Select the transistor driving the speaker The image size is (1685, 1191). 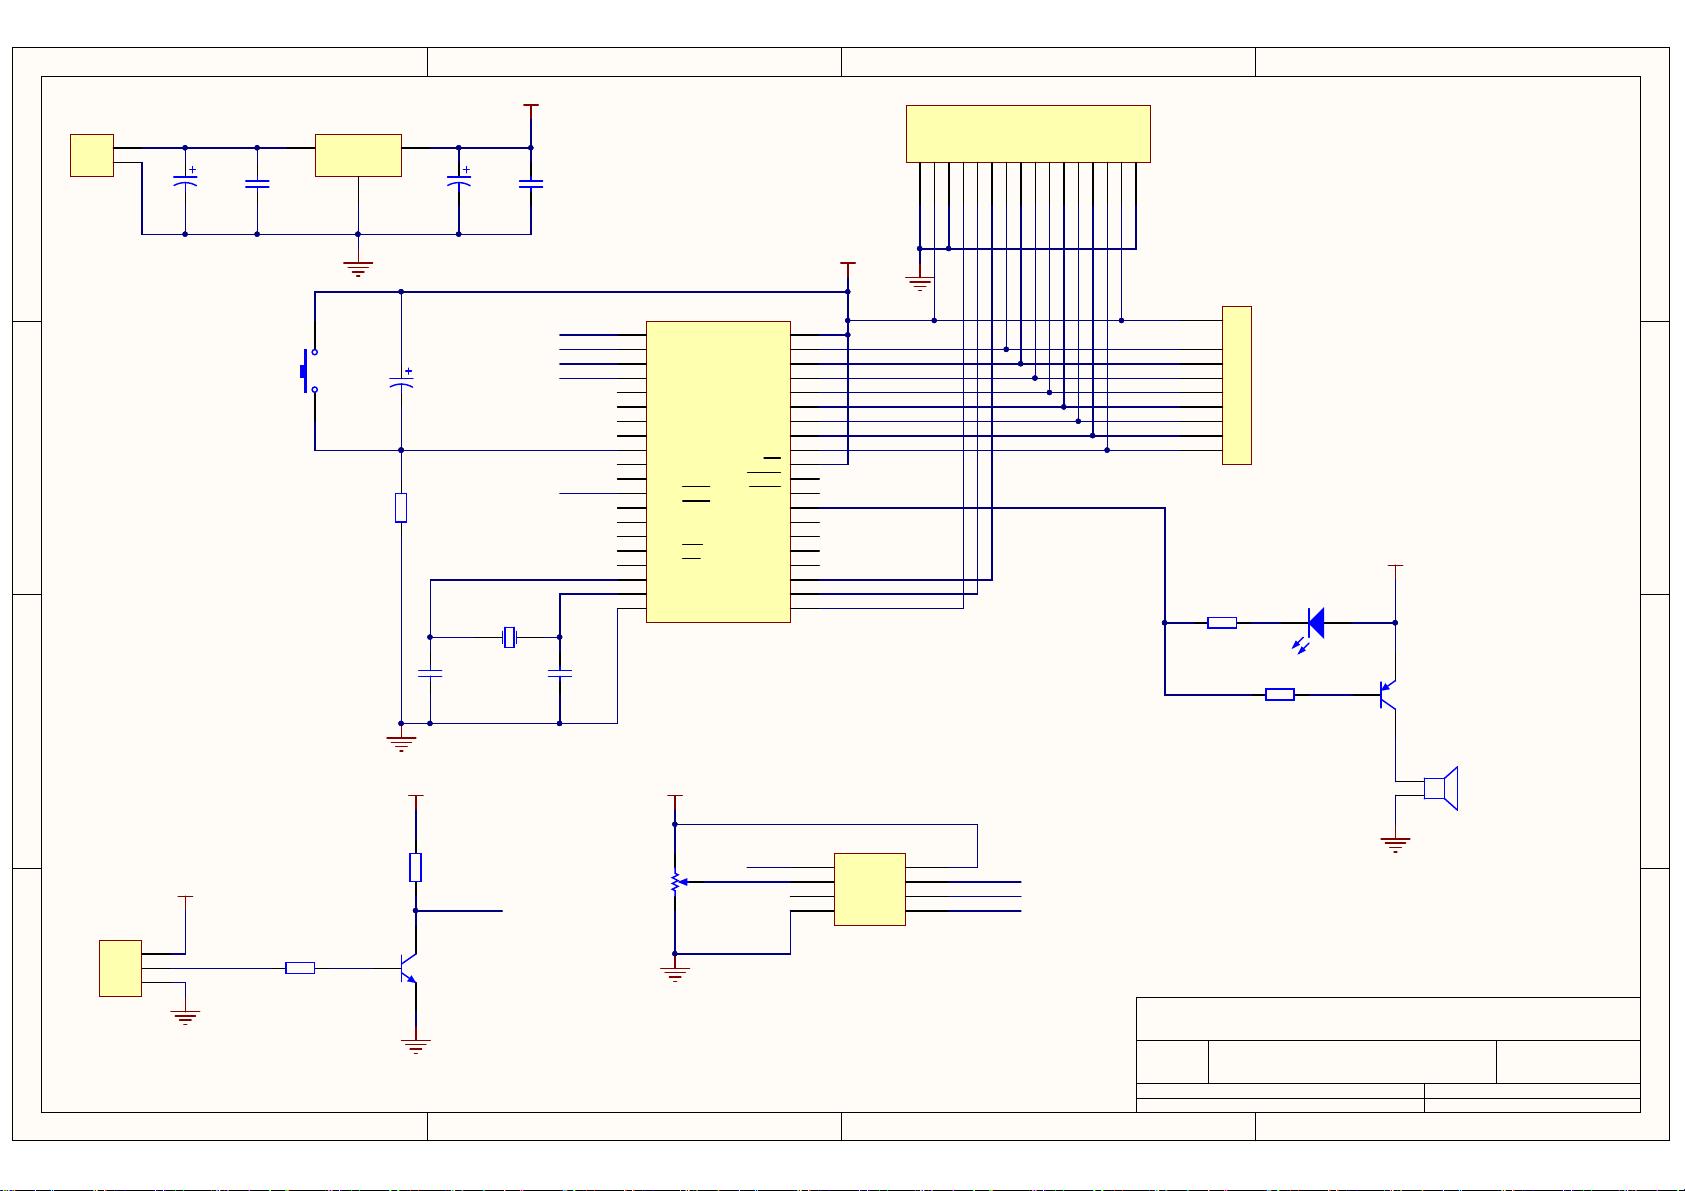pos(1388,695)
